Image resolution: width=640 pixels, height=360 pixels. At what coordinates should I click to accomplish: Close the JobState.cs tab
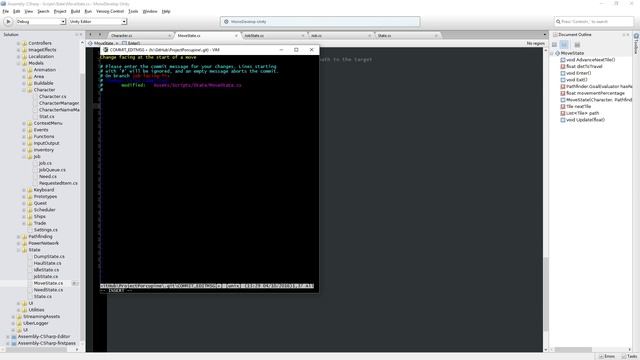click(303, 36)
